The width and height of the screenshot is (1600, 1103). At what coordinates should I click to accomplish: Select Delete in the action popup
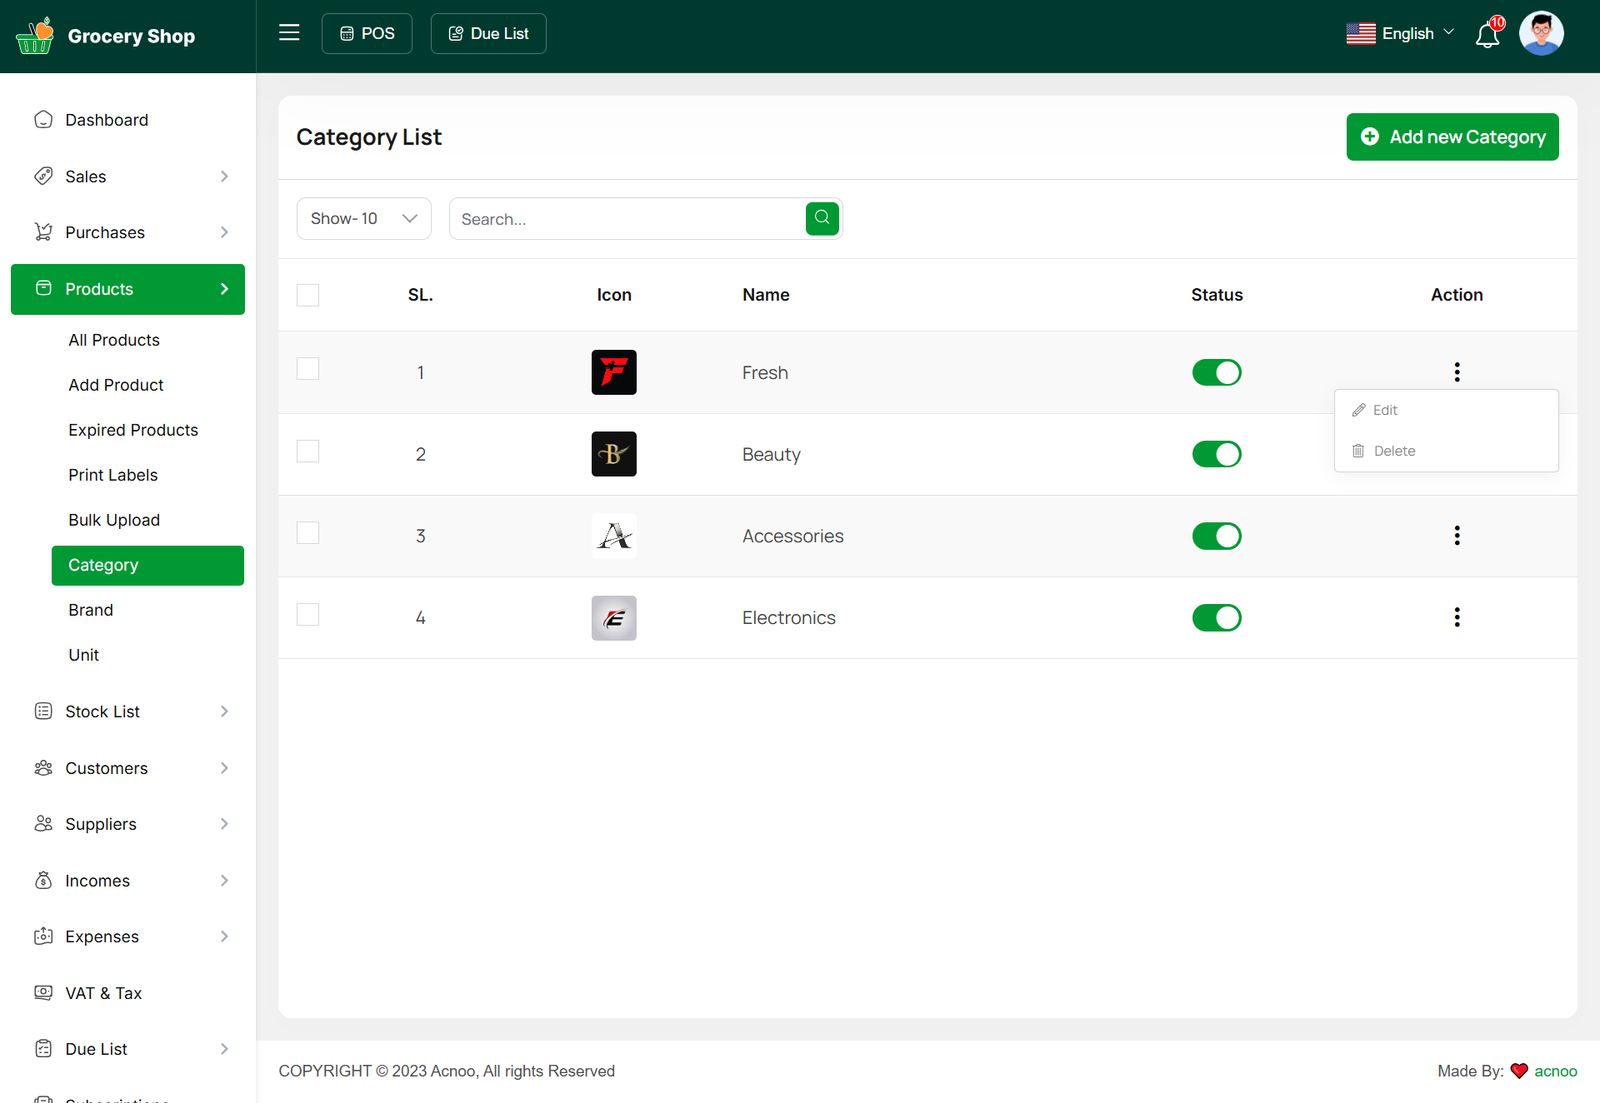coord(1393,451)
